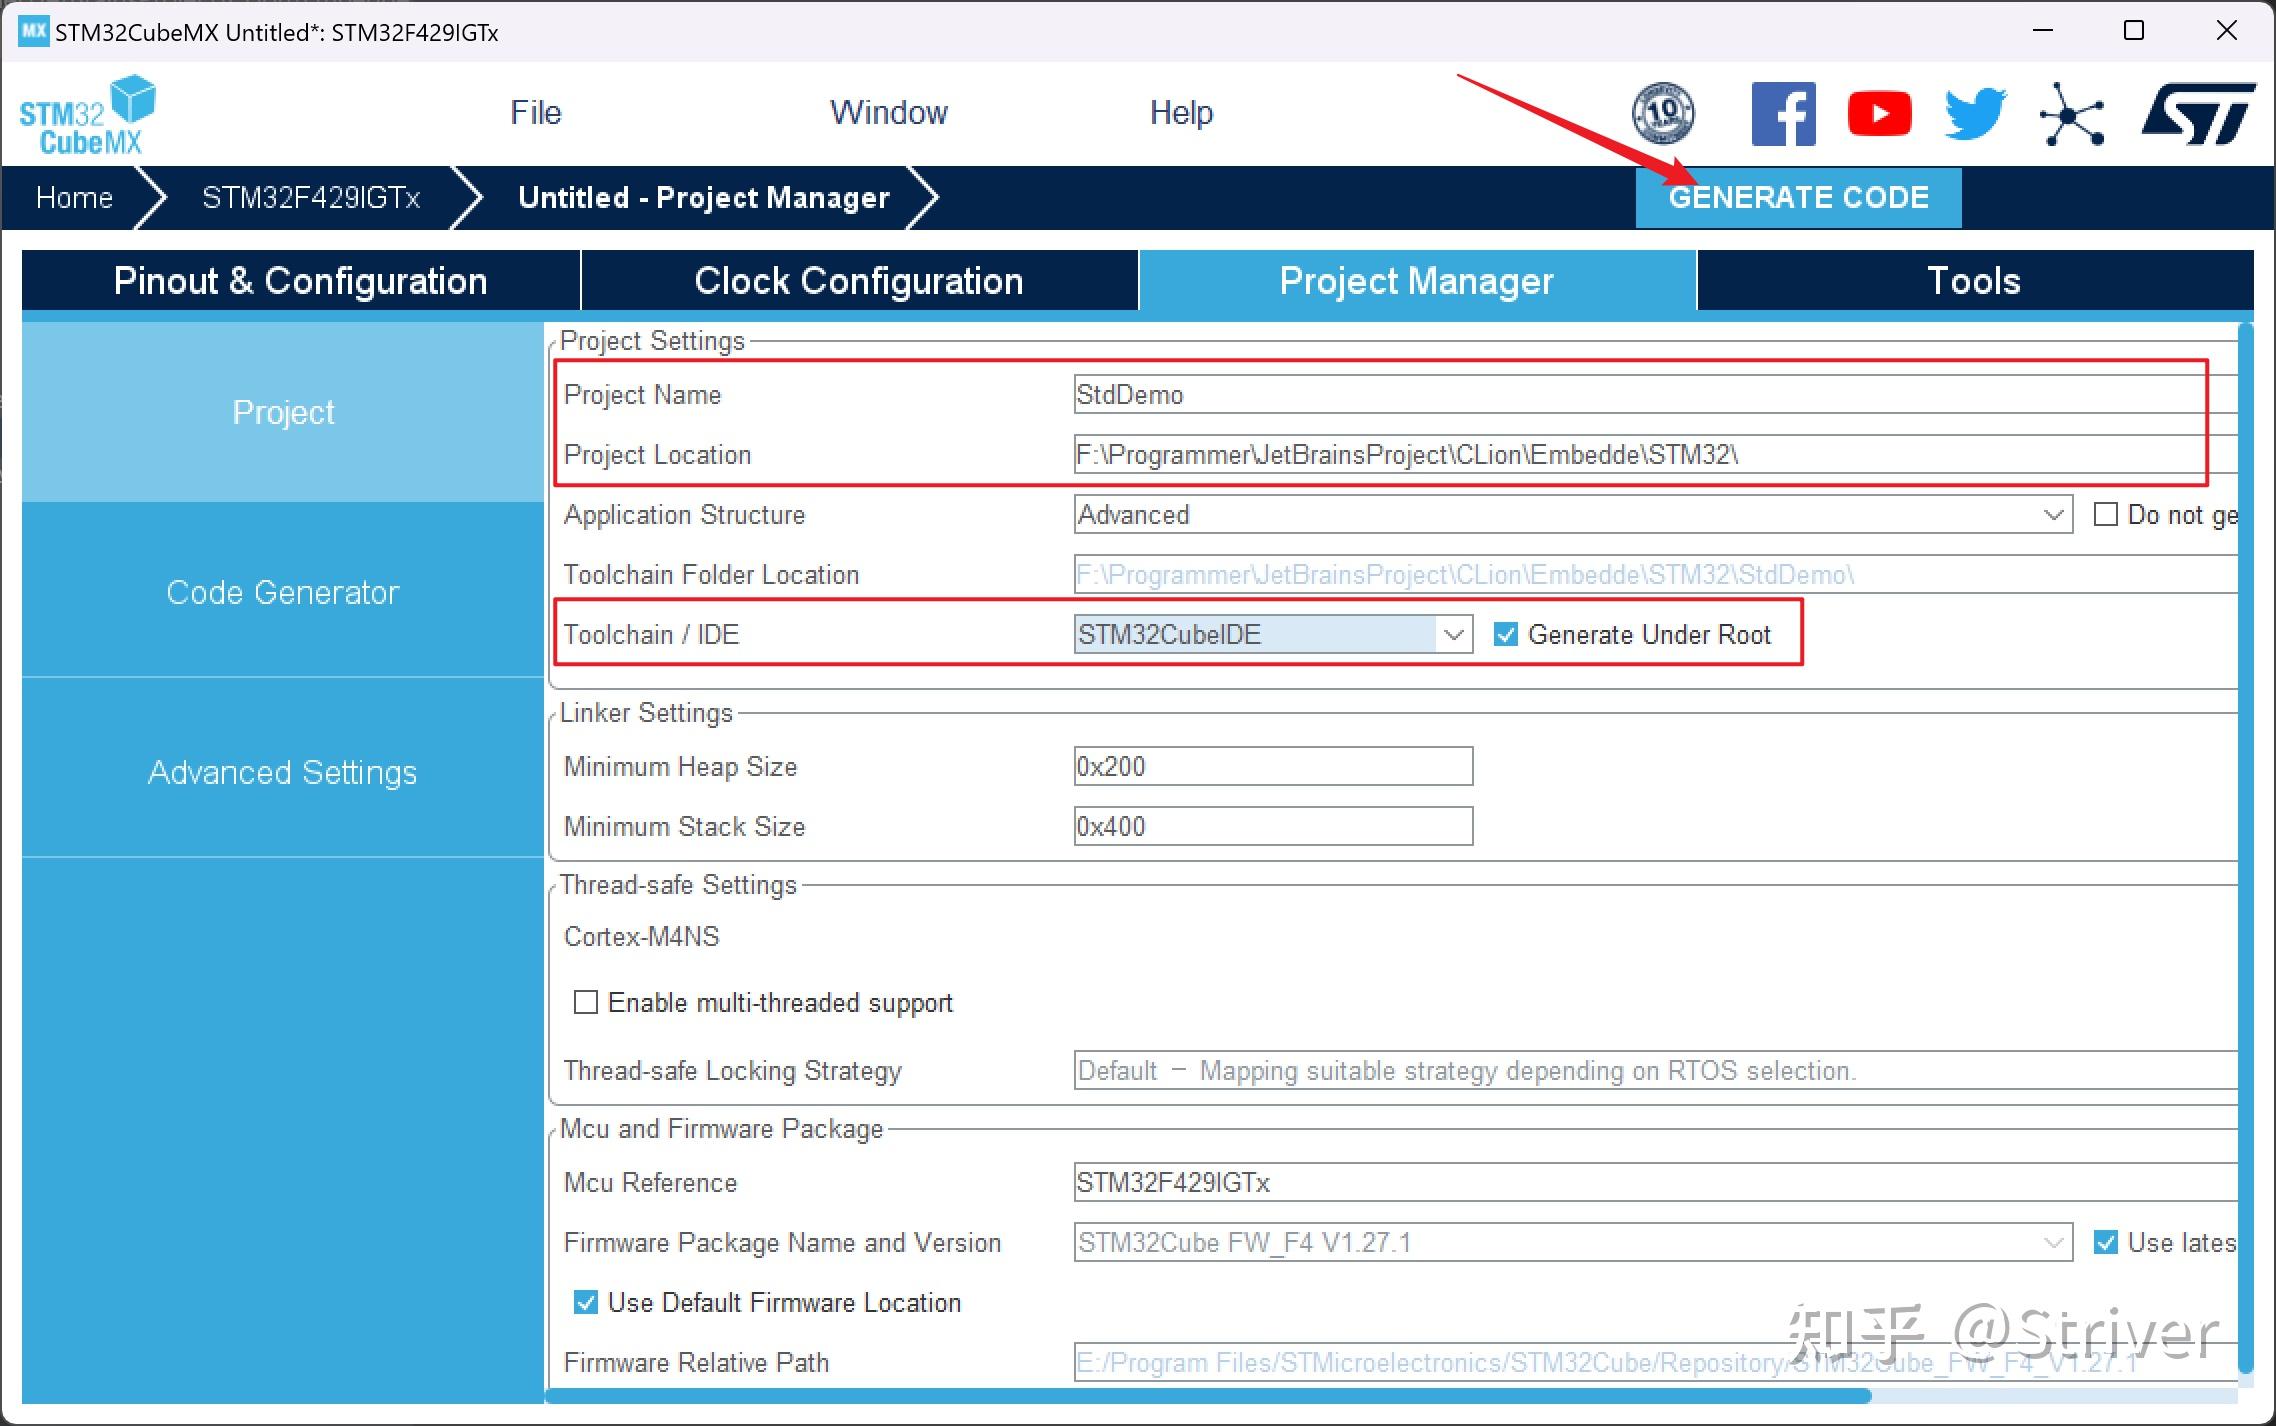Click the ST company logo
The image size is (2276, 1426).
click(x=2199, y=113)
